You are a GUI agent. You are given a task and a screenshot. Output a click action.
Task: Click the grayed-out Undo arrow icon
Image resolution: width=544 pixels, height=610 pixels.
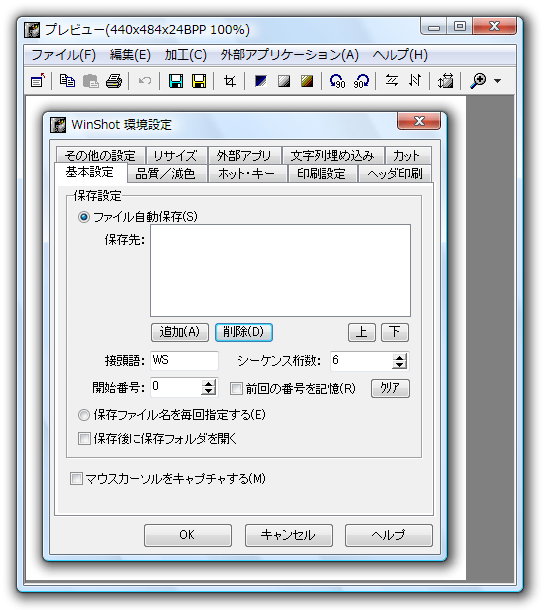[145, 81]
